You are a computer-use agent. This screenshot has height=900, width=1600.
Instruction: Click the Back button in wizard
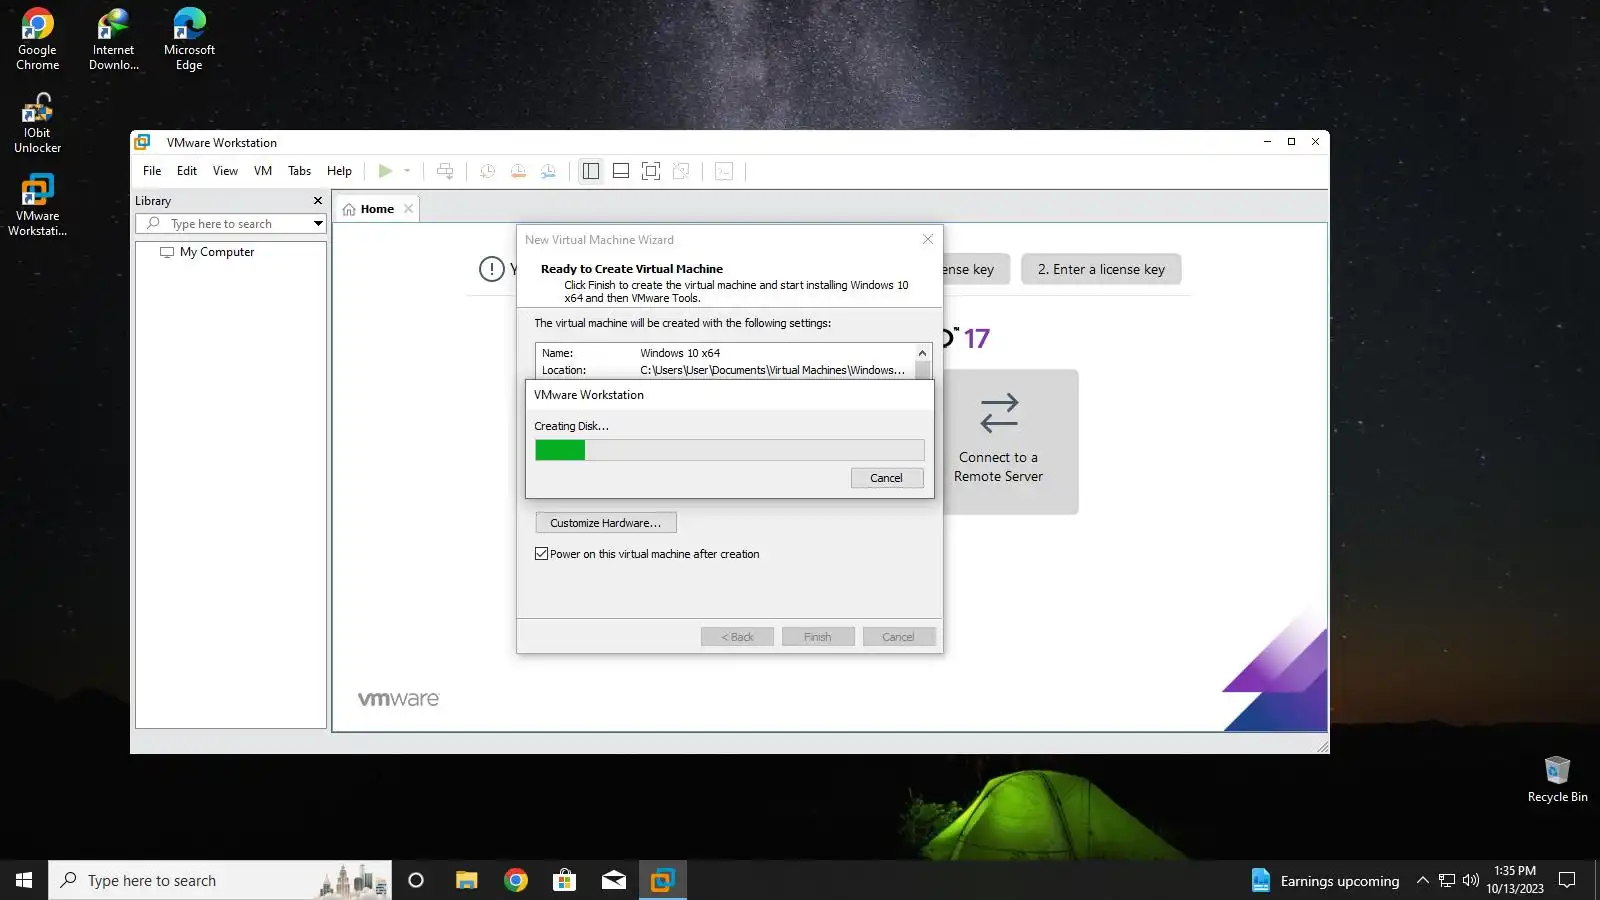738,637
